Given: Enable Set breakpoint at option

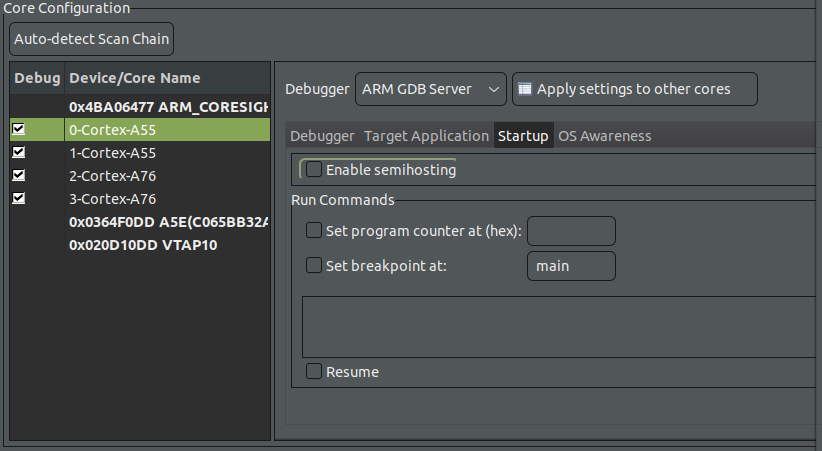Looking at the screenshot, I should click(x=314, y=265).
